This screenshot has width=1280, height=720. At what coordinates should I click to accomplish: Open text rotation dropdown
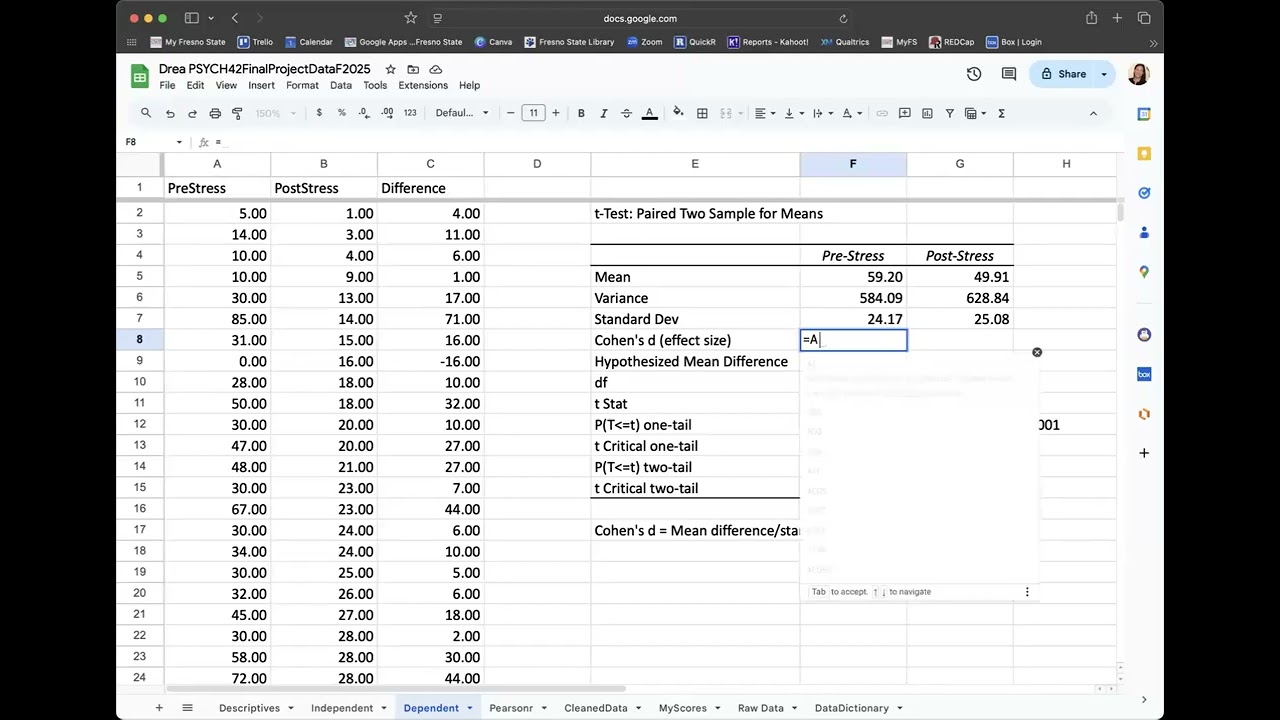(852, 113)
